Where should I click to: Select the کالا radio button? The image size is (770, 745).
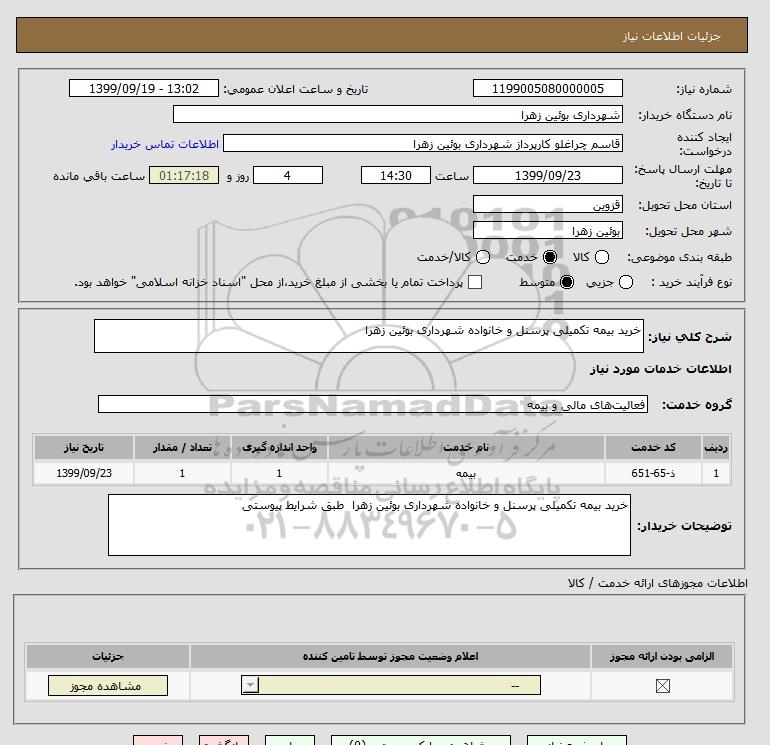pyautogui.click(x=602, y=257)
